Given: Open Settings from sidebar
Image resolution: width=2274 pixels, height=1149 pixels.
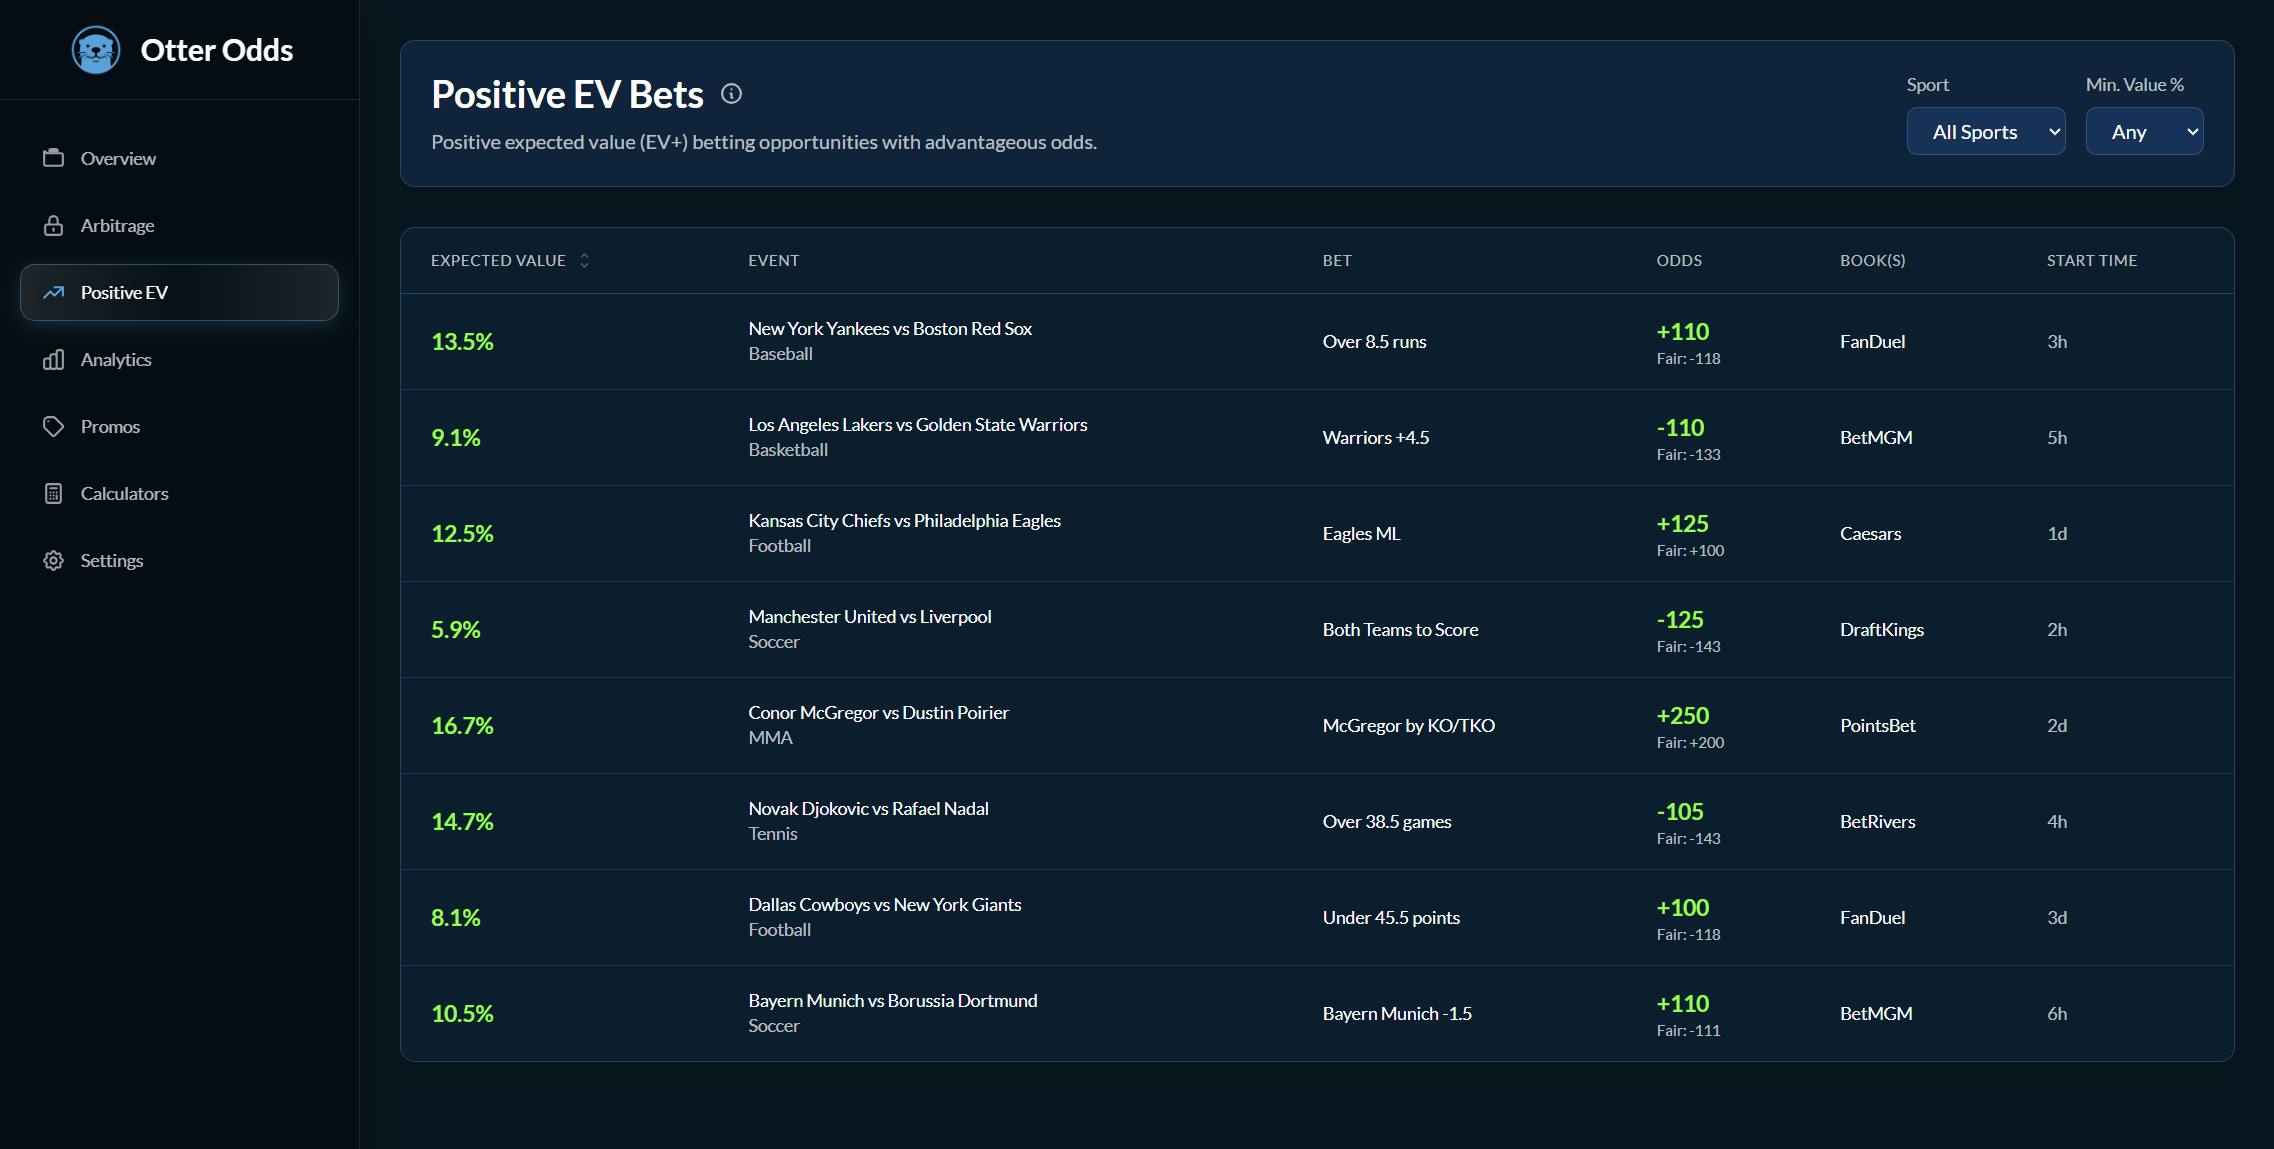Looking at the screenshot, I should pyautogui.click(x=179, y=560).
